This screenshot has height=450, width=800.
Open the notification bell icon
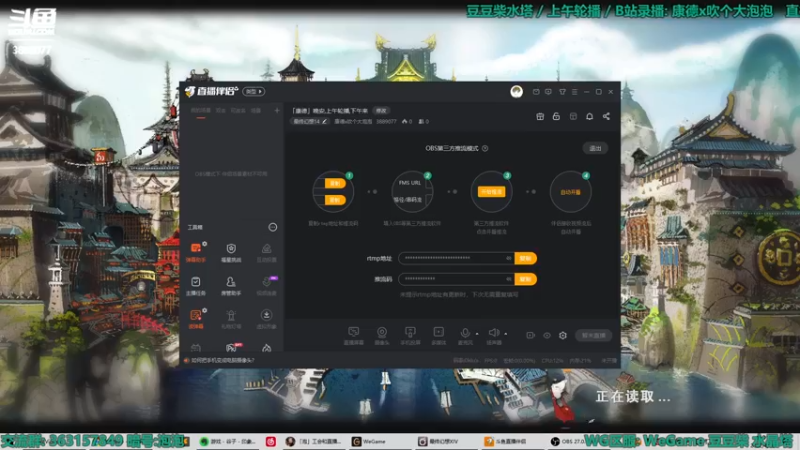click(589, 116)
